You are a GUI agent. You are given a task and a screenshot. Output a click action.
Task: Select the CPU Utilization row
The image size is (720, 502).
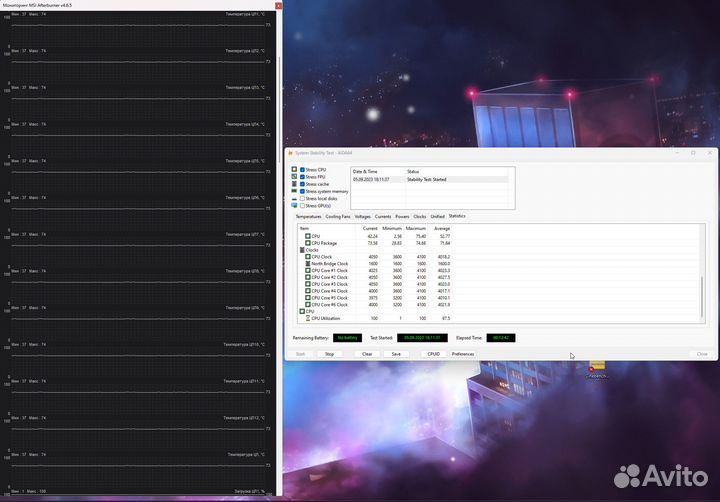point(375,318)
